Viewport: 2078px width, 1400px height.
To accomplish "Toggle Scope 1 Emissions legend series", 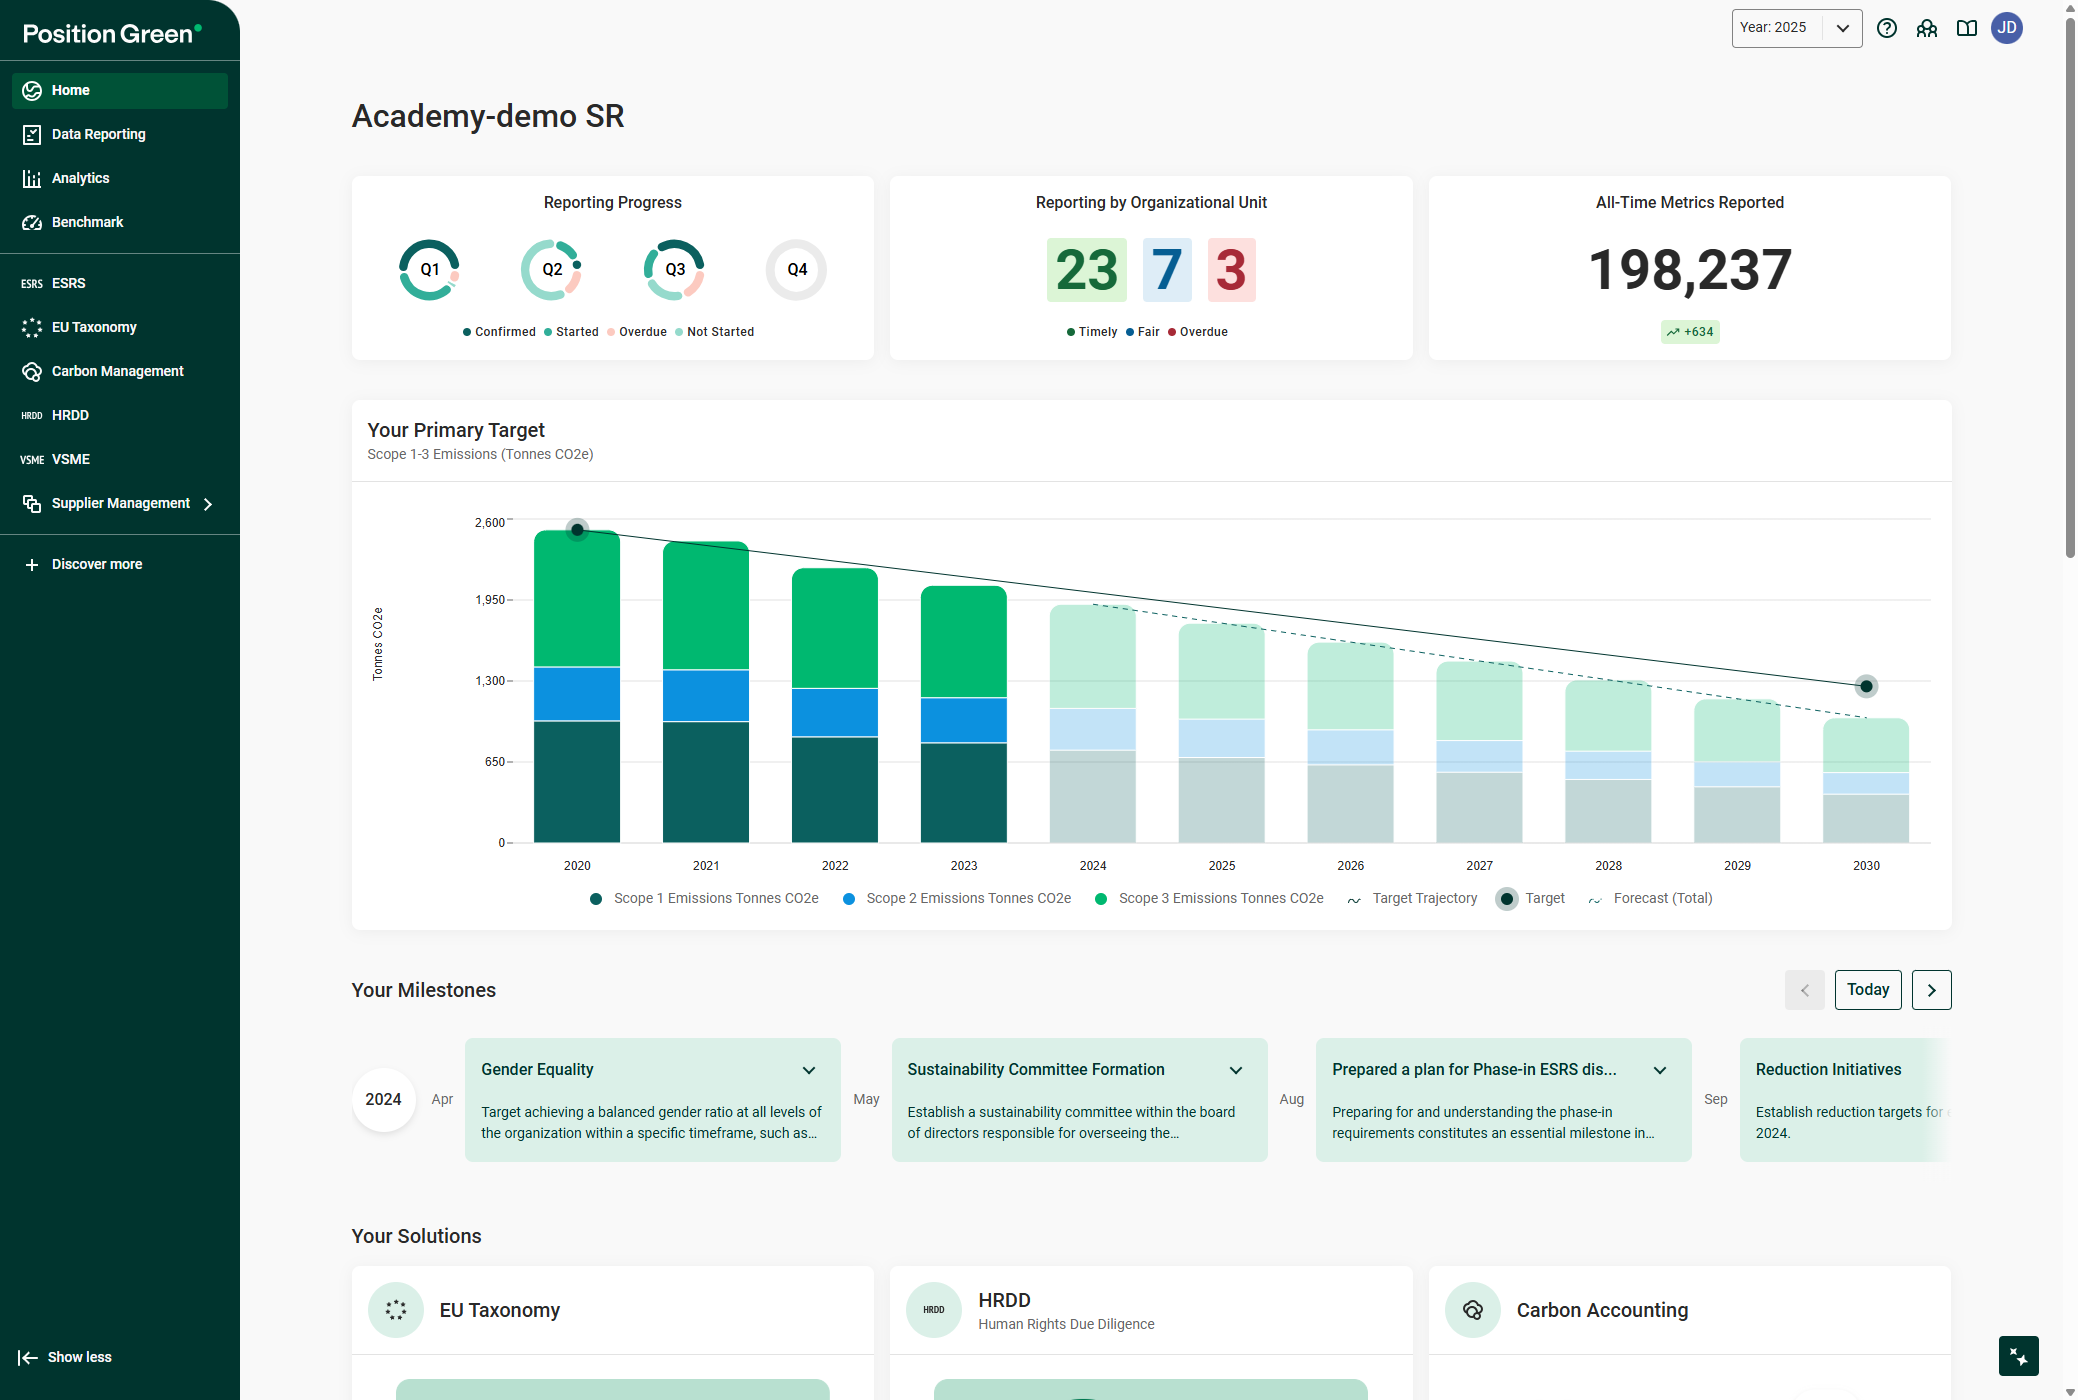I will coord(705,898).
